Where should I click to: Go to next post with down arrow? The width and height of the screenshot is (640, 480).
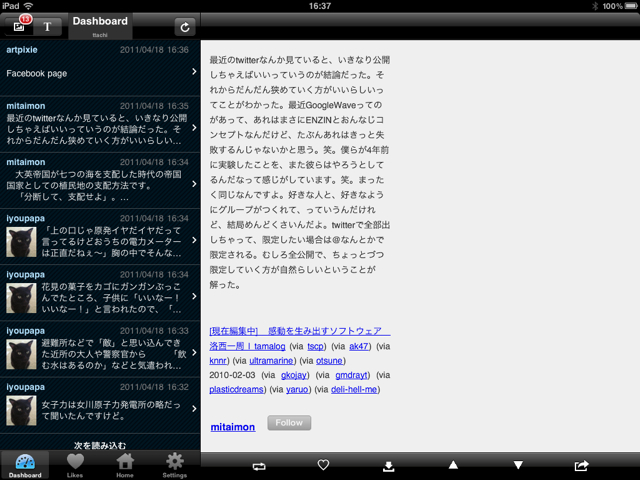point(517,465)
